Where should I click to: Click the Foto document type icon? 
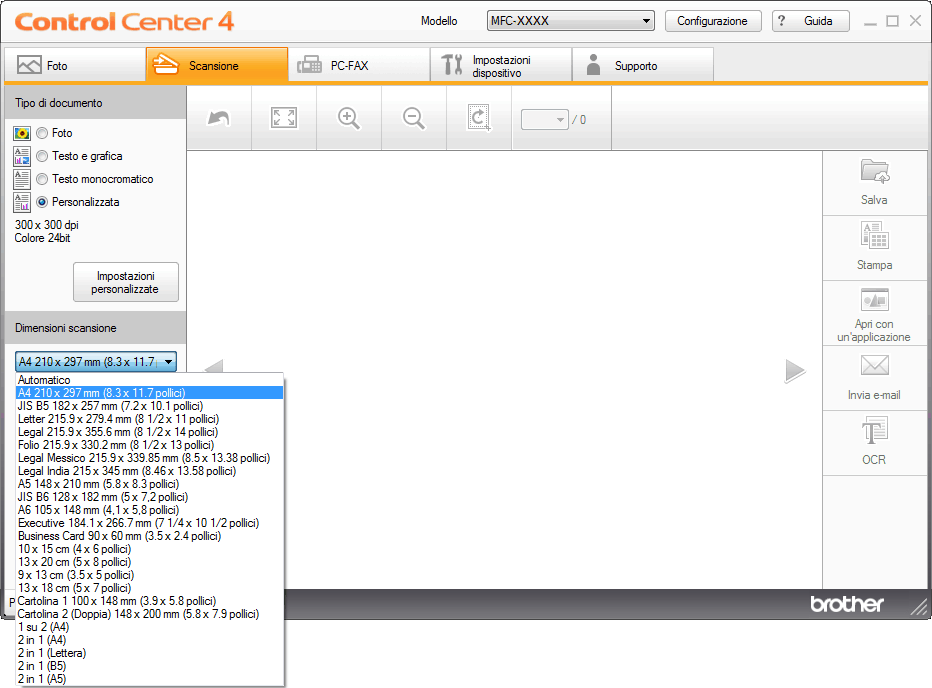(x=22, y=133)
